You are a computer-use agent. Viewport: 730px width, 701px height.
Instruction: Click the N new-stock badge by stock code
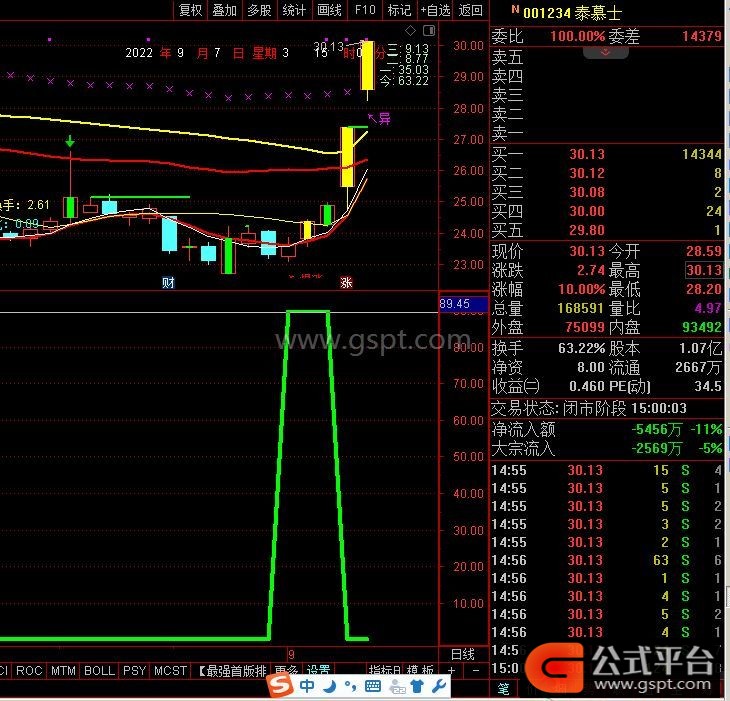pos(514,9)
